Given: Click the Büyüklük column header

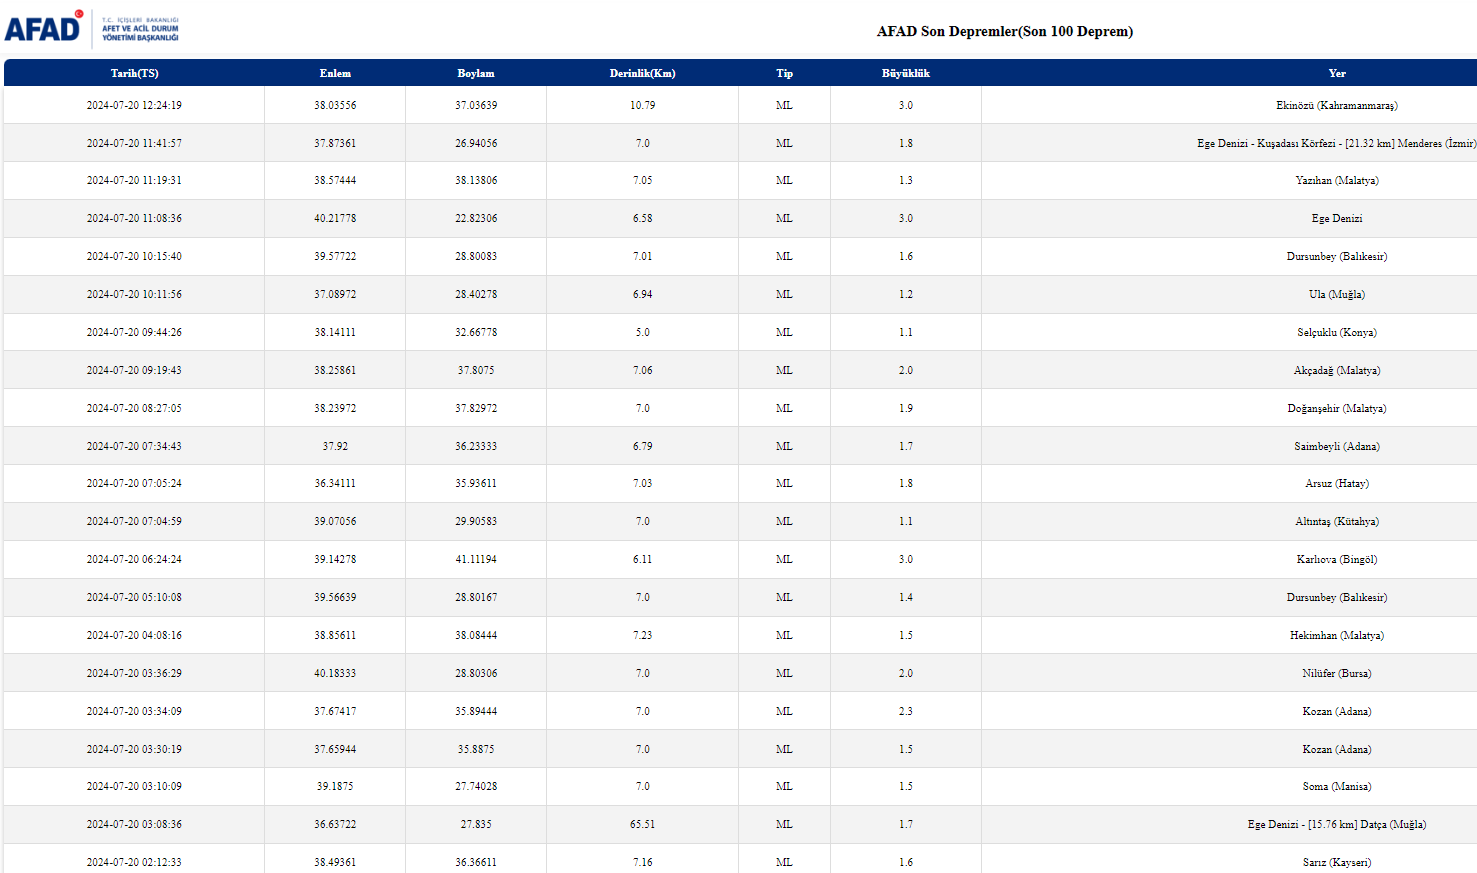Looking at the screenshot, I should pos(905,73).
